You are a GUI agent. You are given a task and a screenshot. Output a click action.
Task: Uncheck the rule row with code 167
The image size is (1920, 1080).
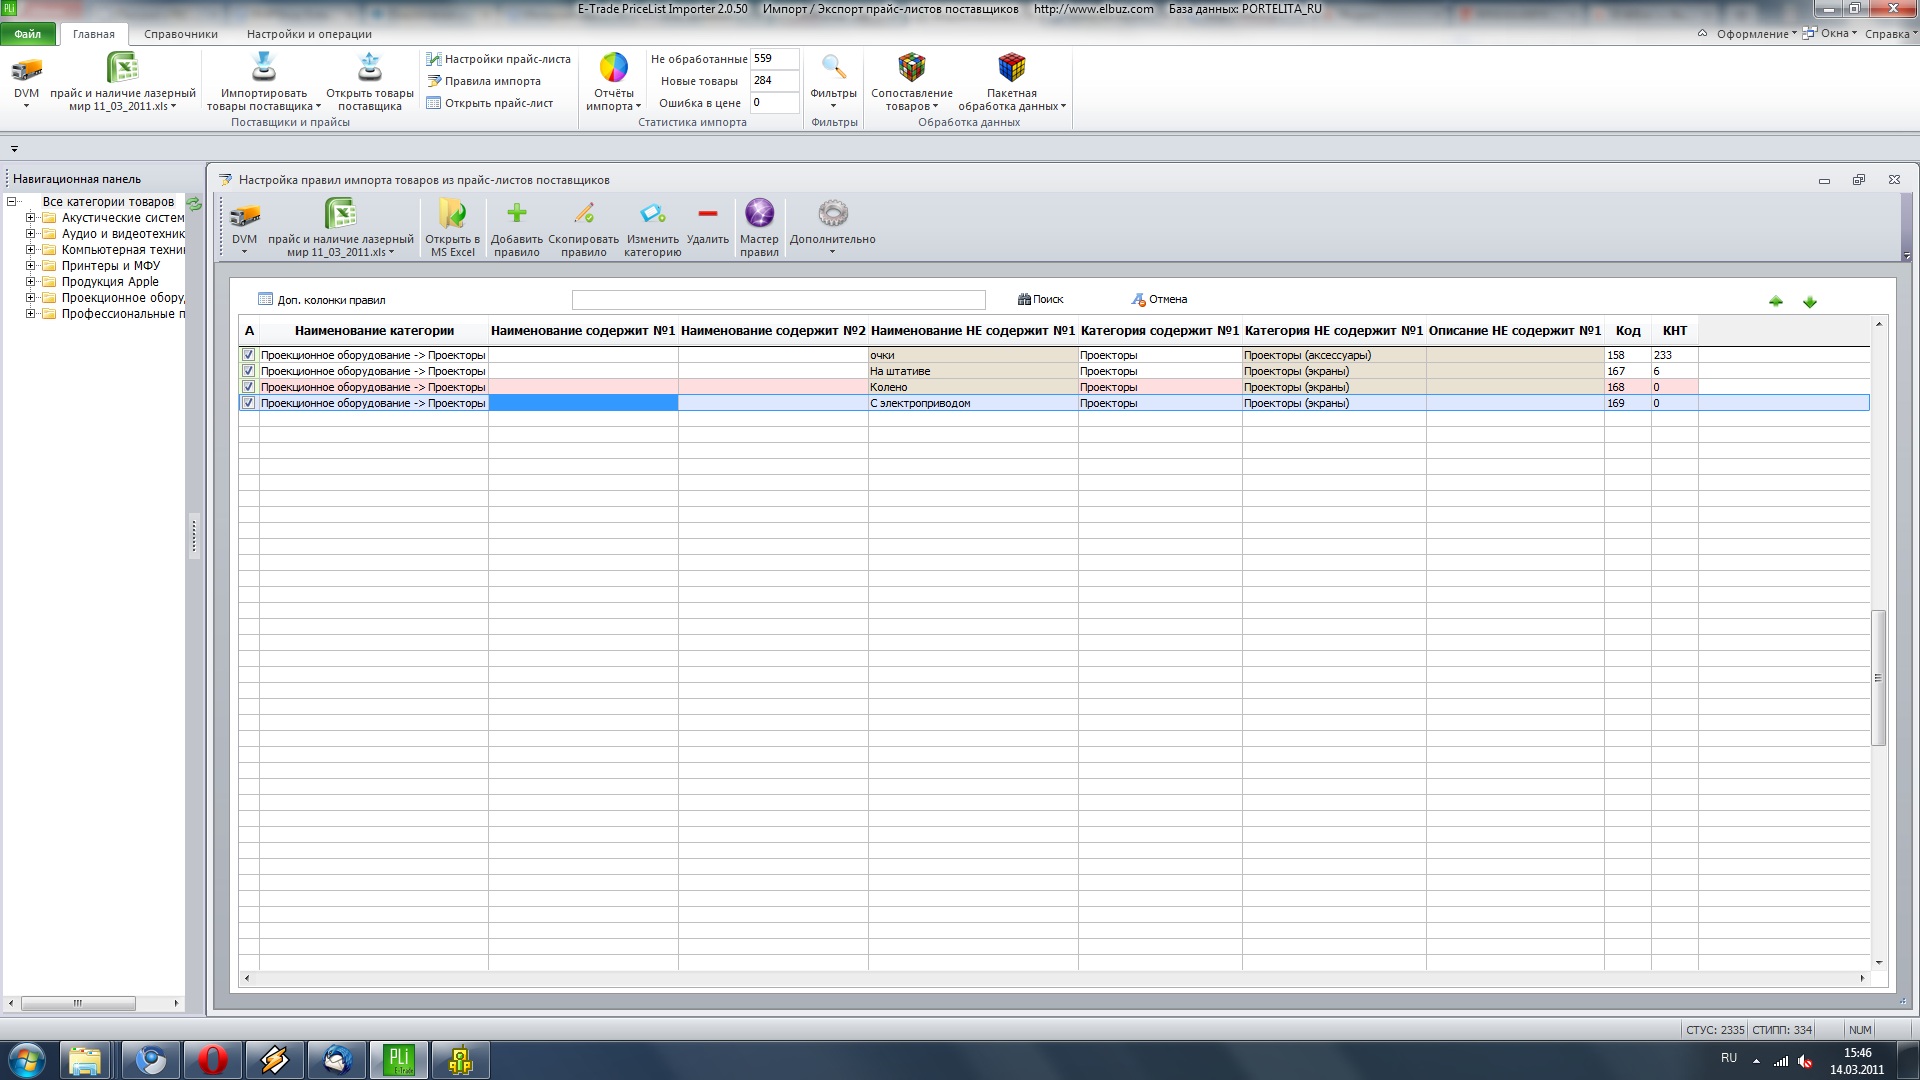tap(248, 371)
